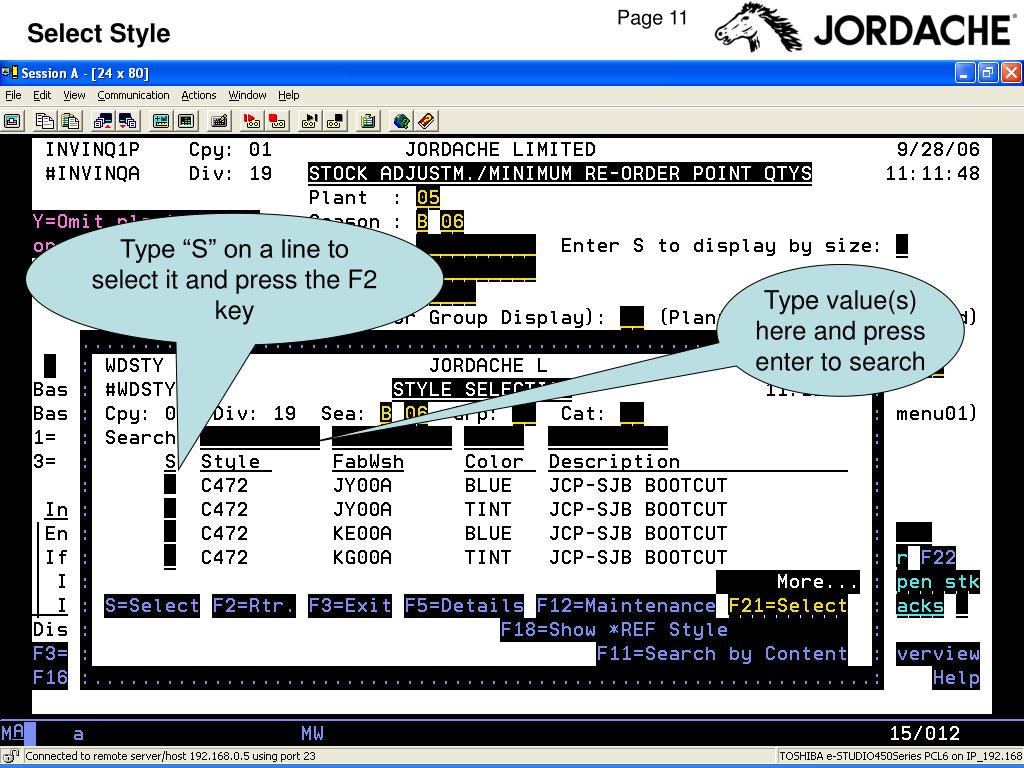Play a macro with the black play icon
The height and width of the screenshot is (768, 1024).
310,121
